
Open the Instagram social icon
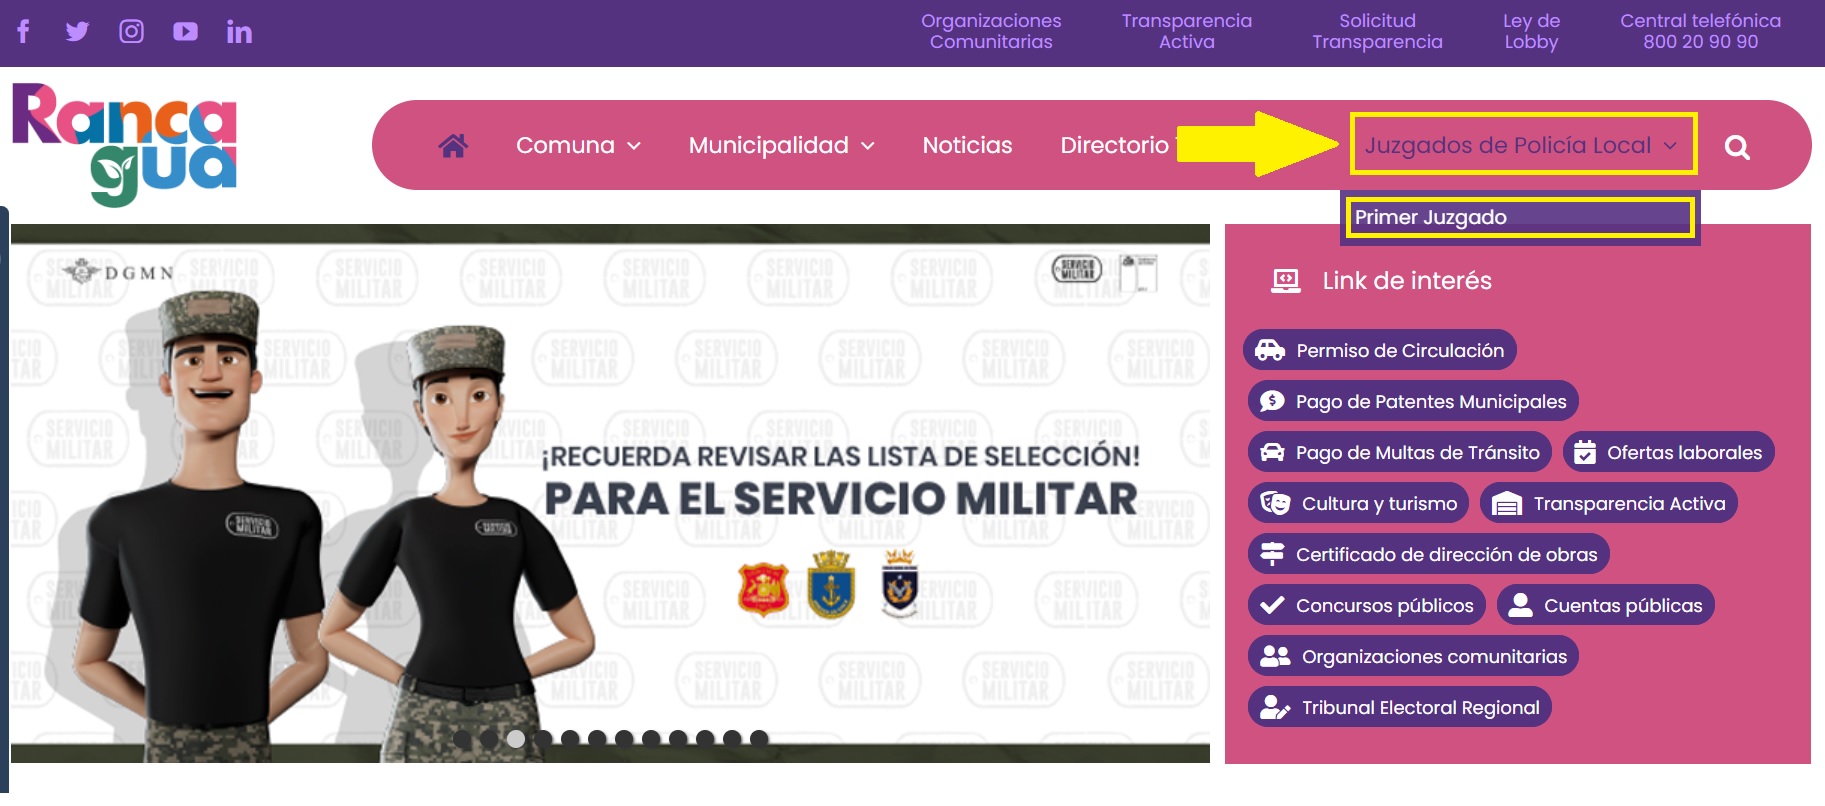pyautogui.click(x=131, y=31)
